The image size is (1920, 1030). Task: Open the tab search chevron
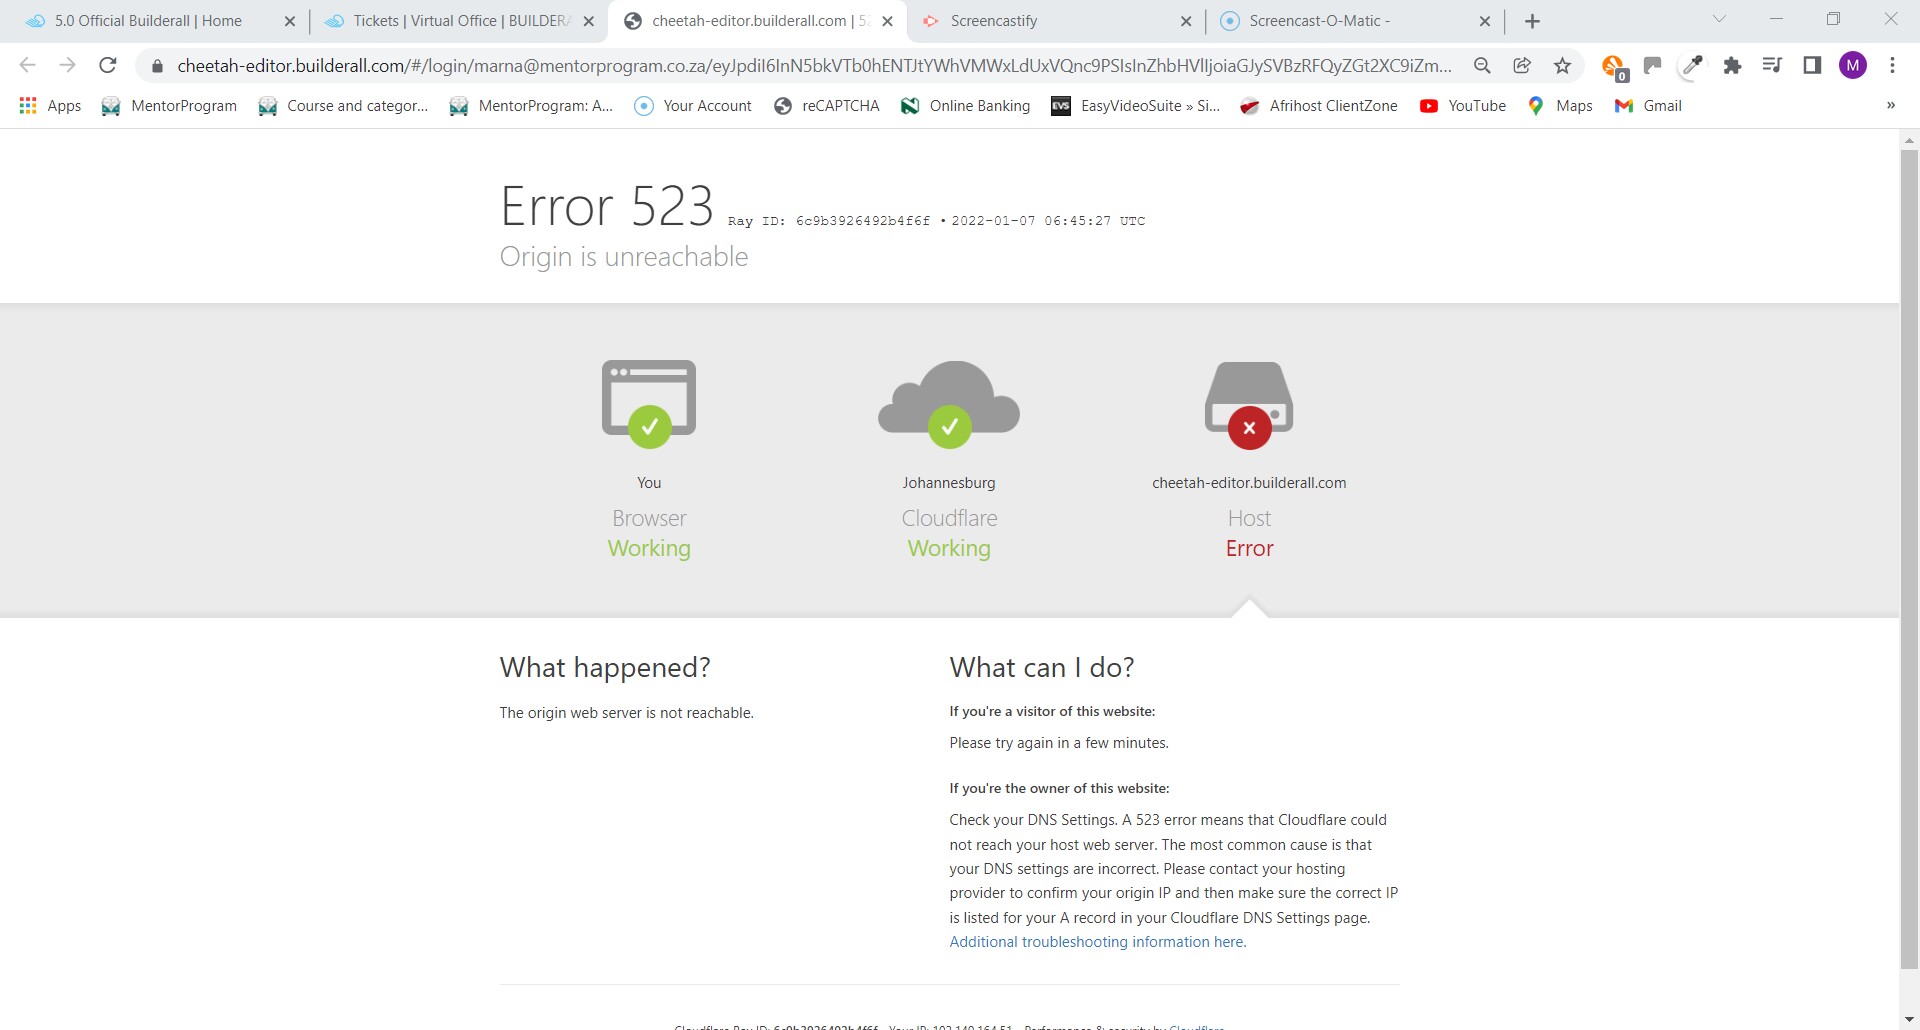pos(1718,17)
